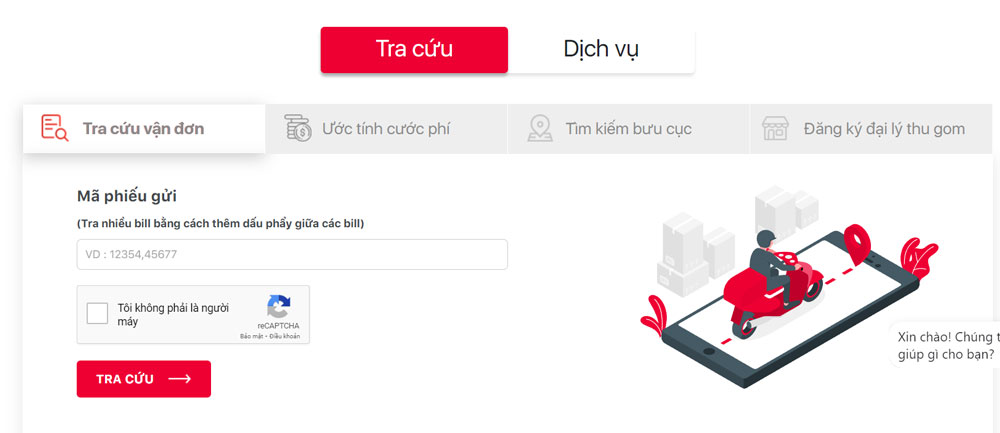Viewport: 1000px width, 433px height.
Task: Check the Tôi không phải là người máy box
Action: point(98,314)
